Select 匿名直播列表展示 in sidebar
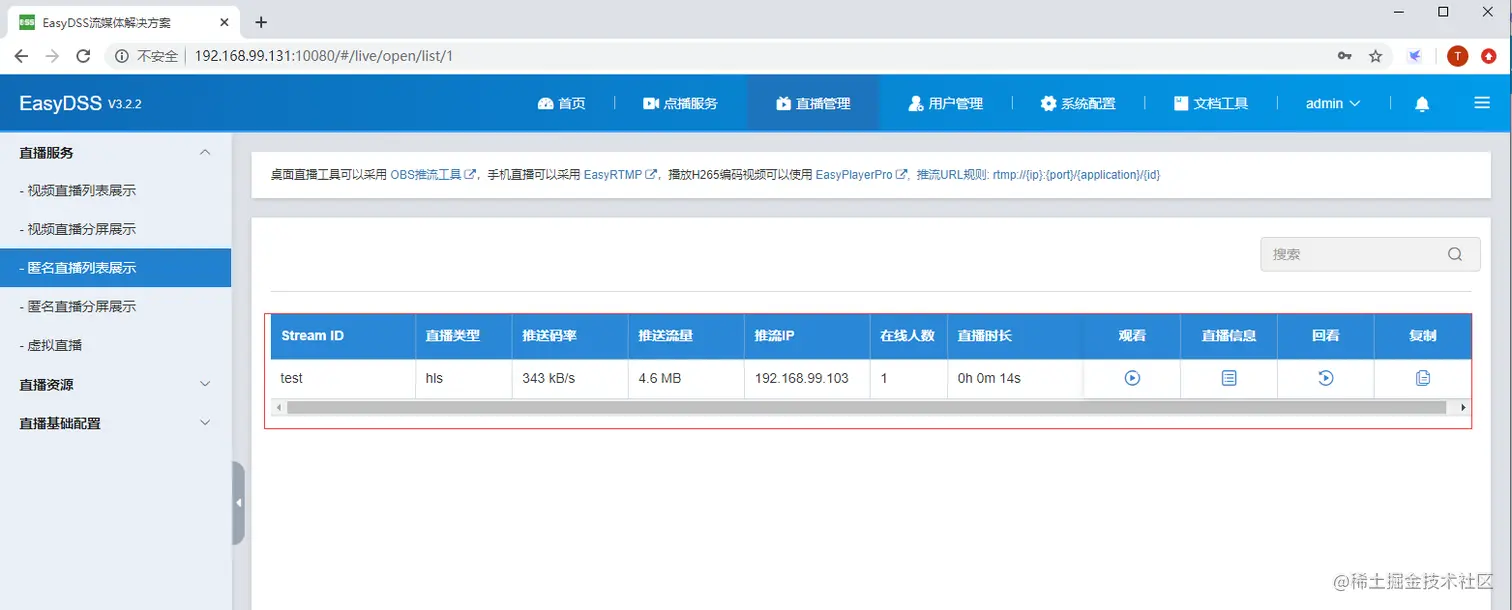 click(x=115, y=268)
